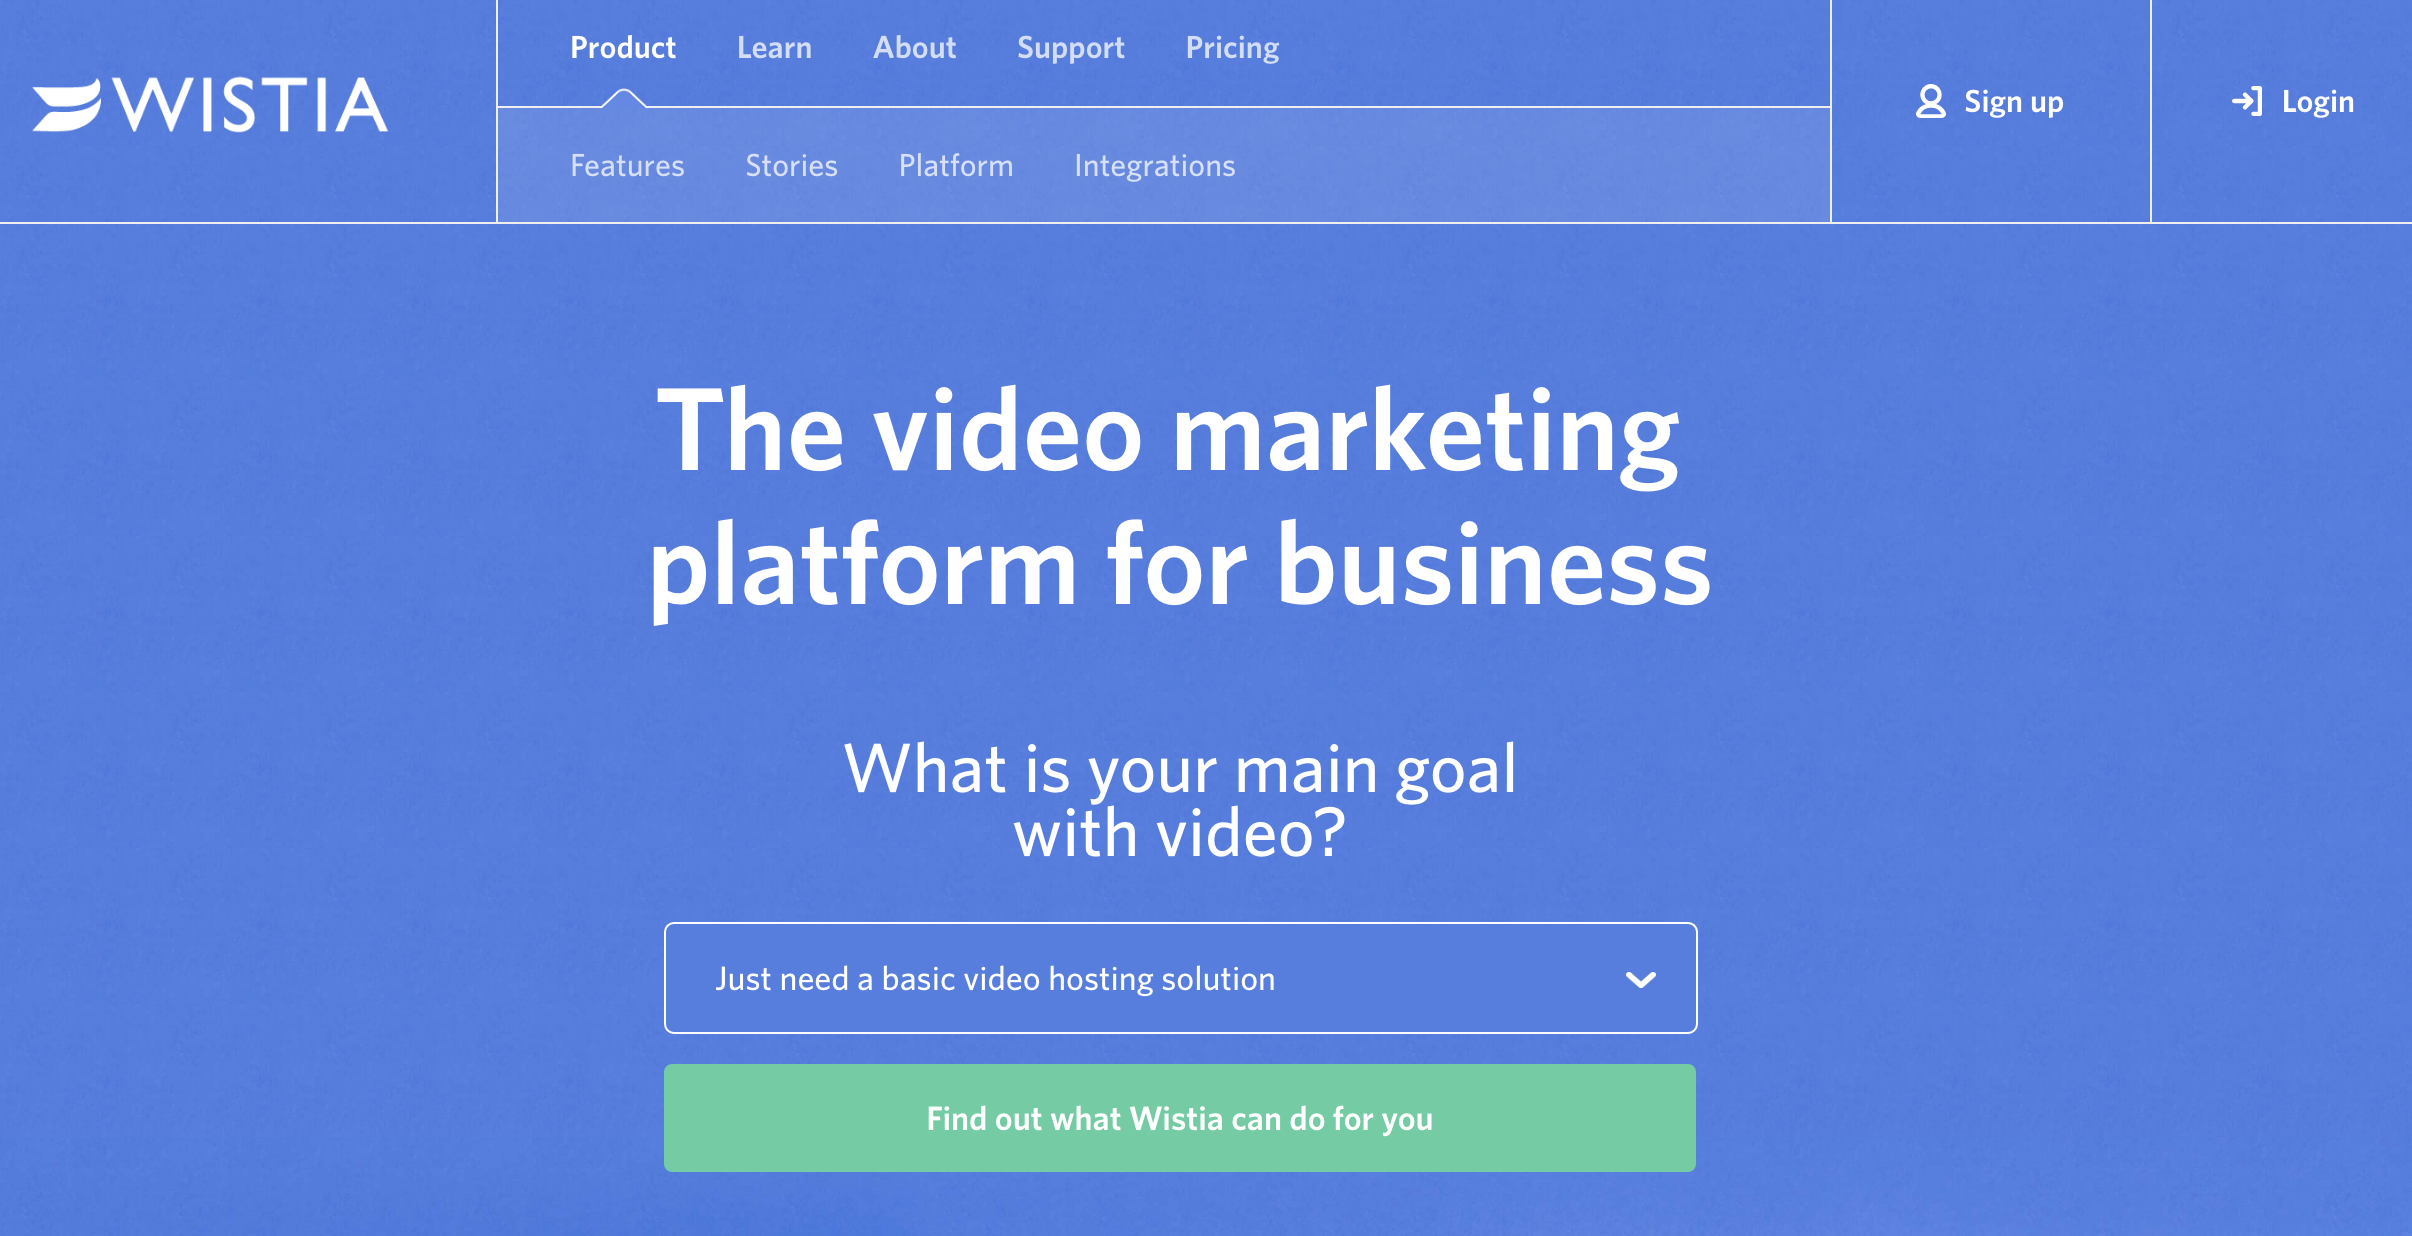Go to the About section
This screenshot has height=1236, width=2412.
(914, 48)
